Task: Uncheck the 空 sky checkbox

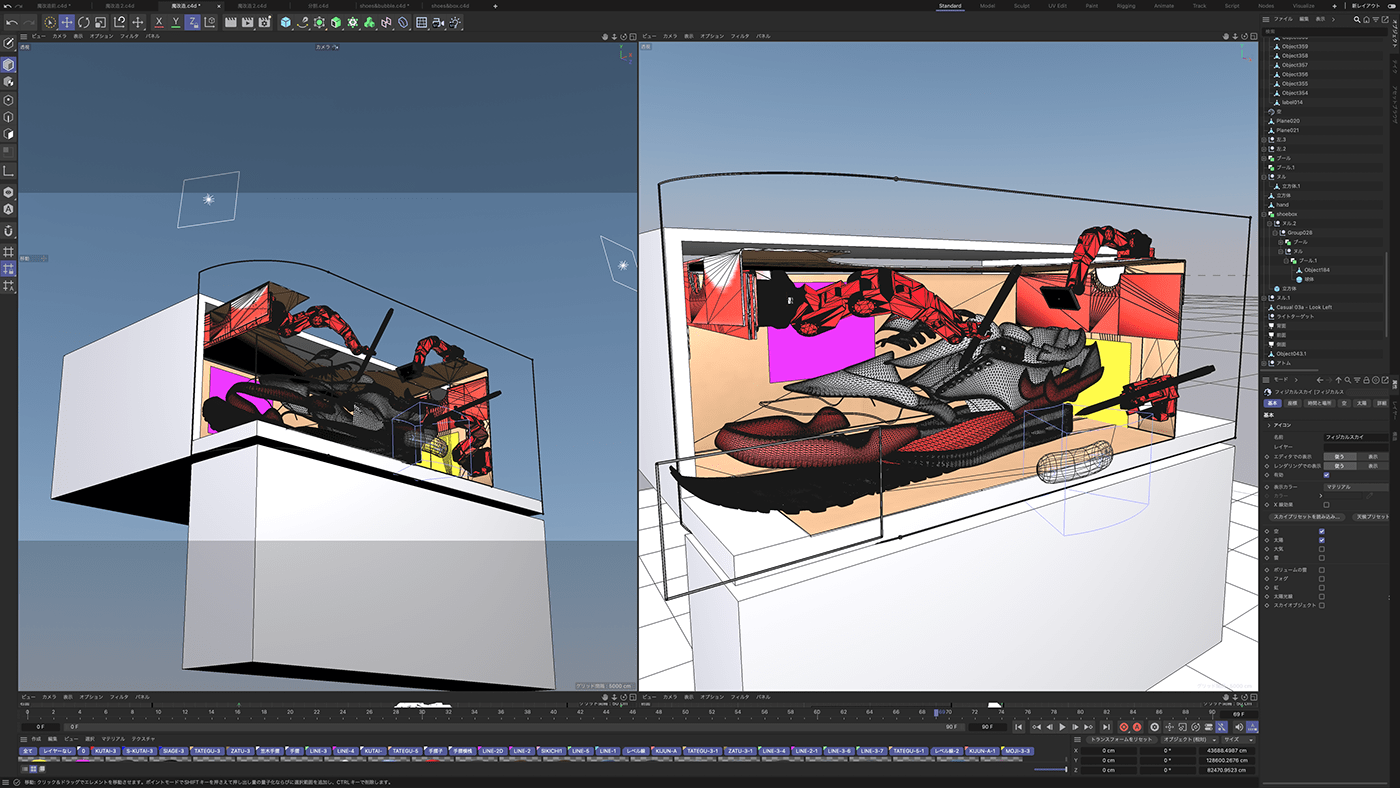Action: click(1322, 531)
